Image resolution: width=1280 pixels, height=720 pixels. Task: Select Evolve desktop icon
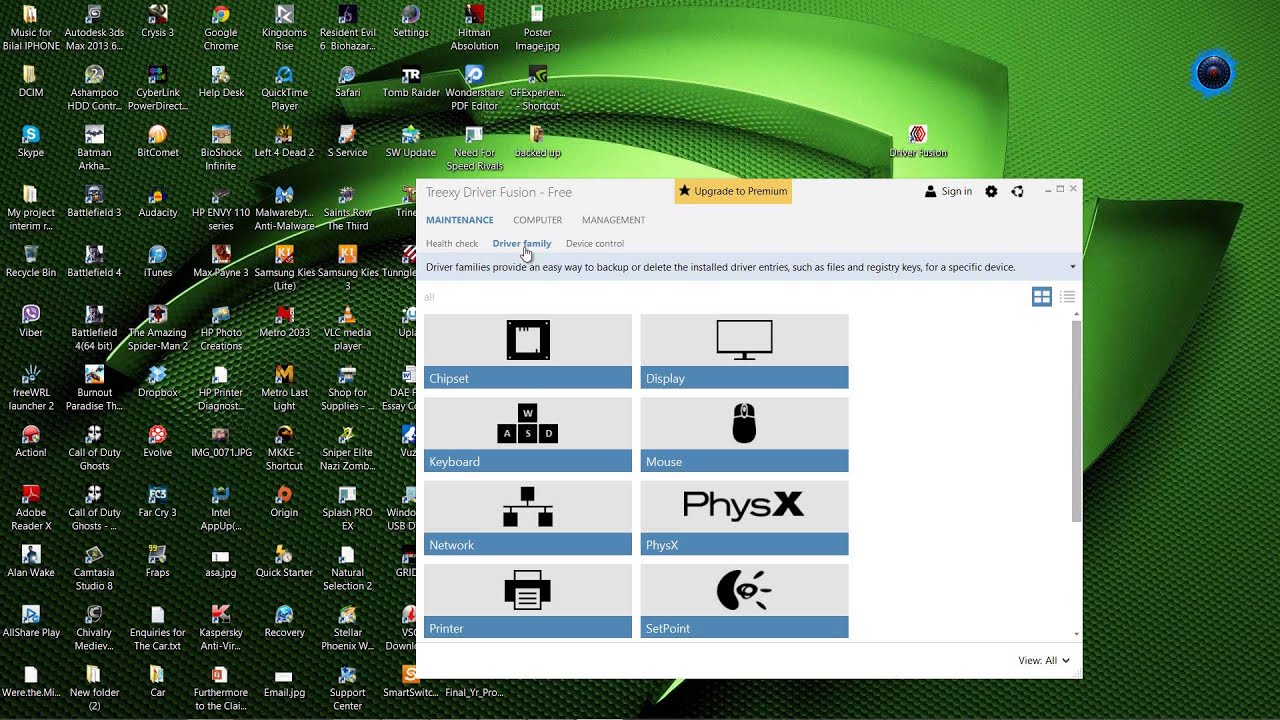coord(158,442)
